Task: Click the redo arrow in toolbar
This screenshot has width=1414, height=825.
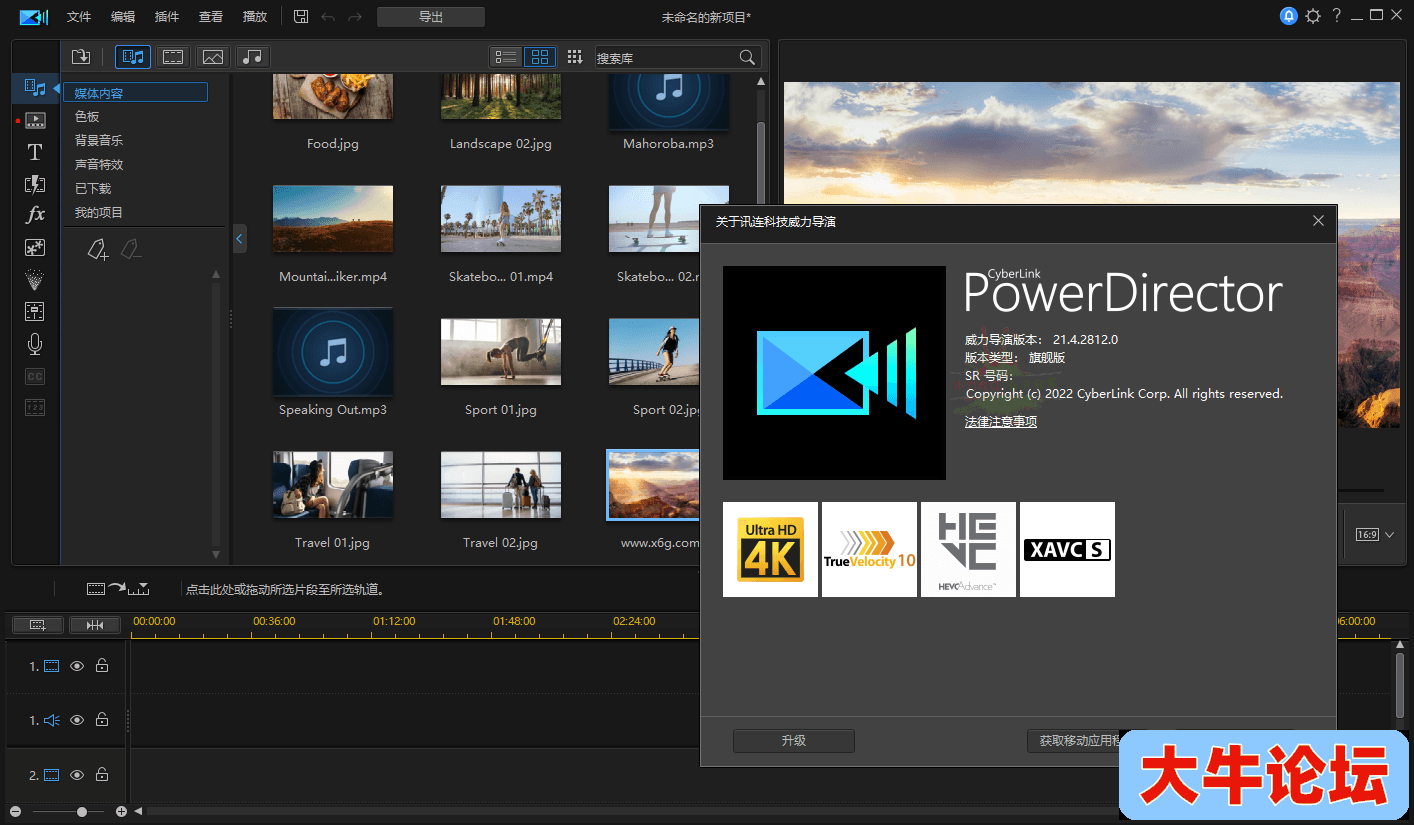Action: (x=355, y=17)
